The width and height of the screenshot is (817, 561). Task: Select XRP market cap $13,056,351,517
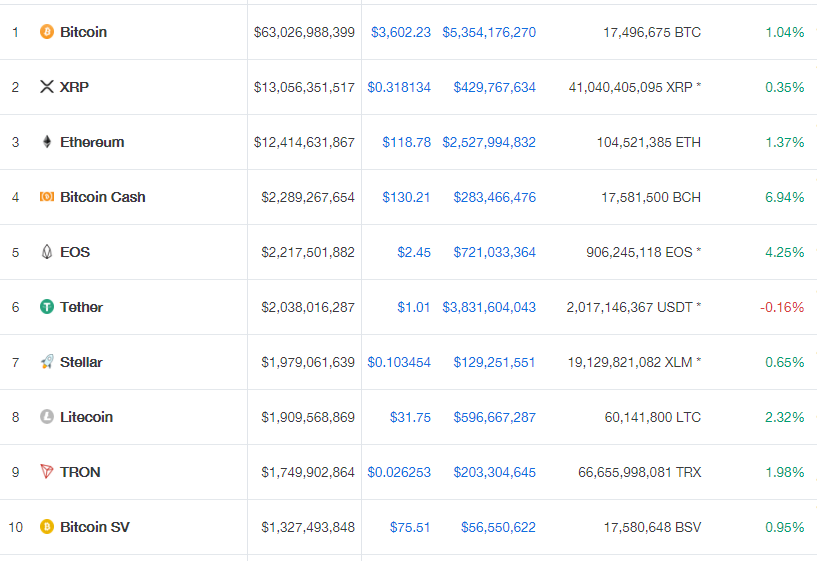click(x=304, y=87)
